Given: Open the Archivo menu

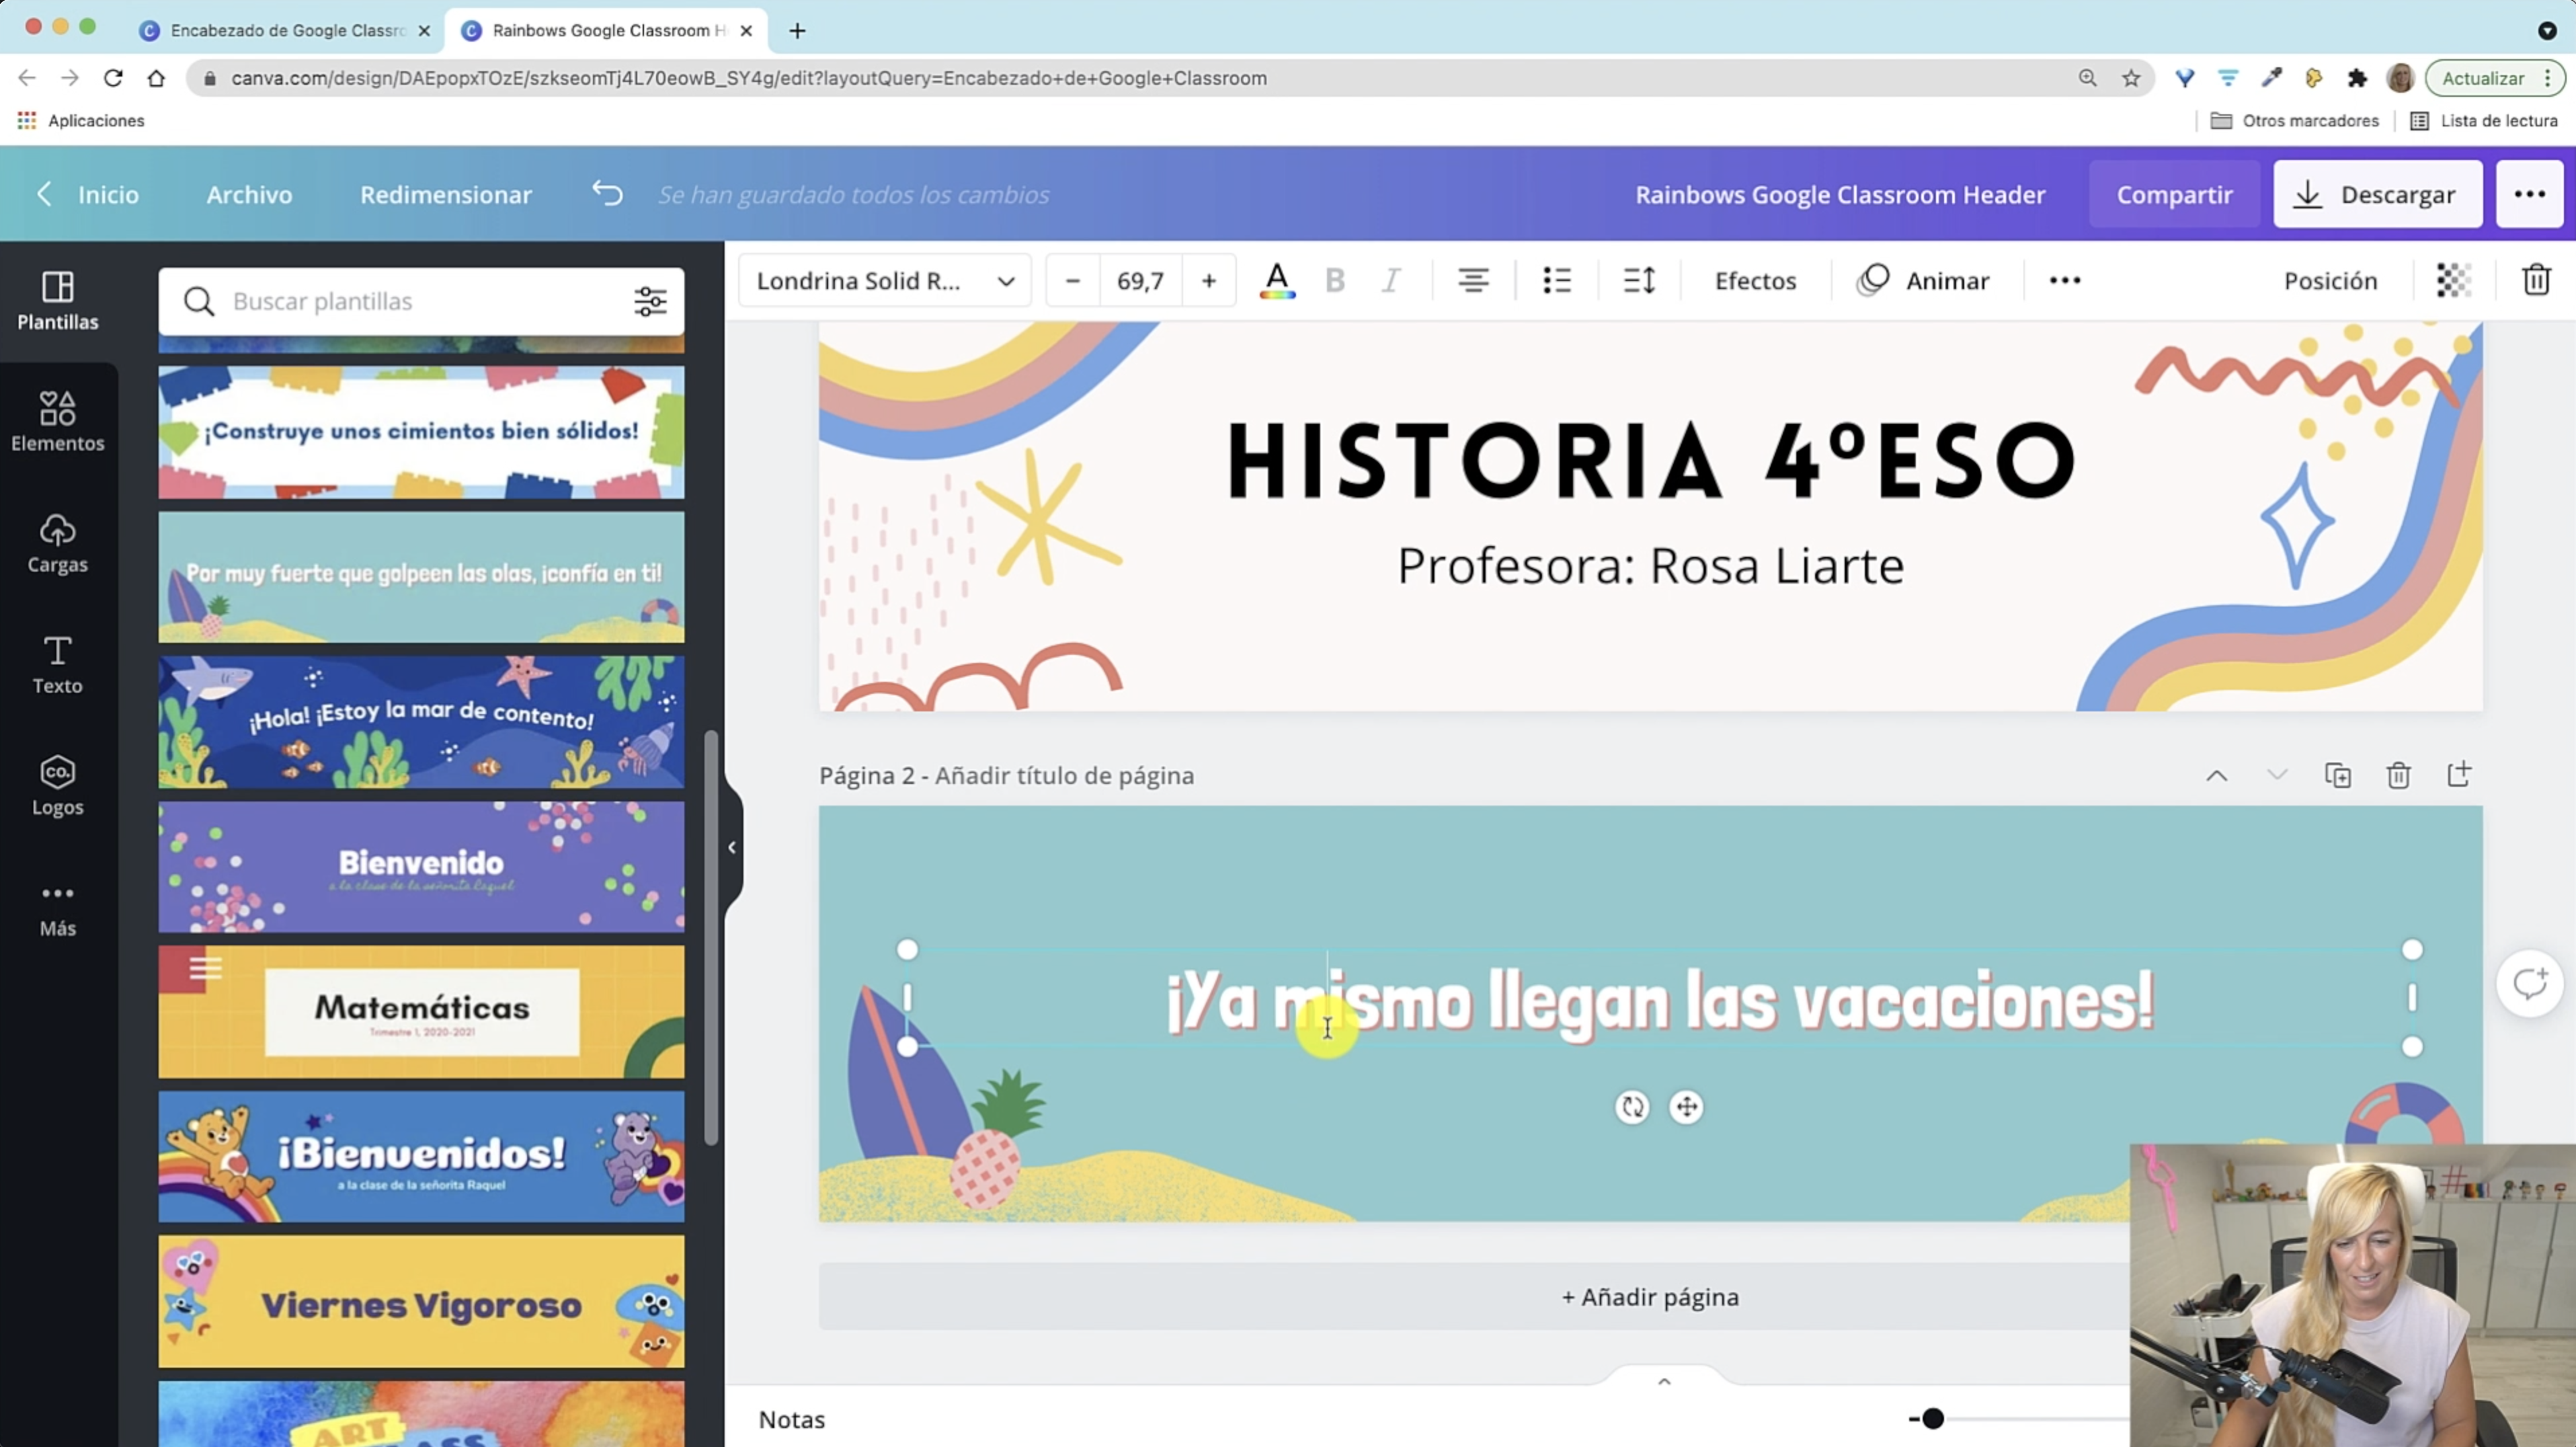Looking at the screenshot, I should tap(249, 194).
